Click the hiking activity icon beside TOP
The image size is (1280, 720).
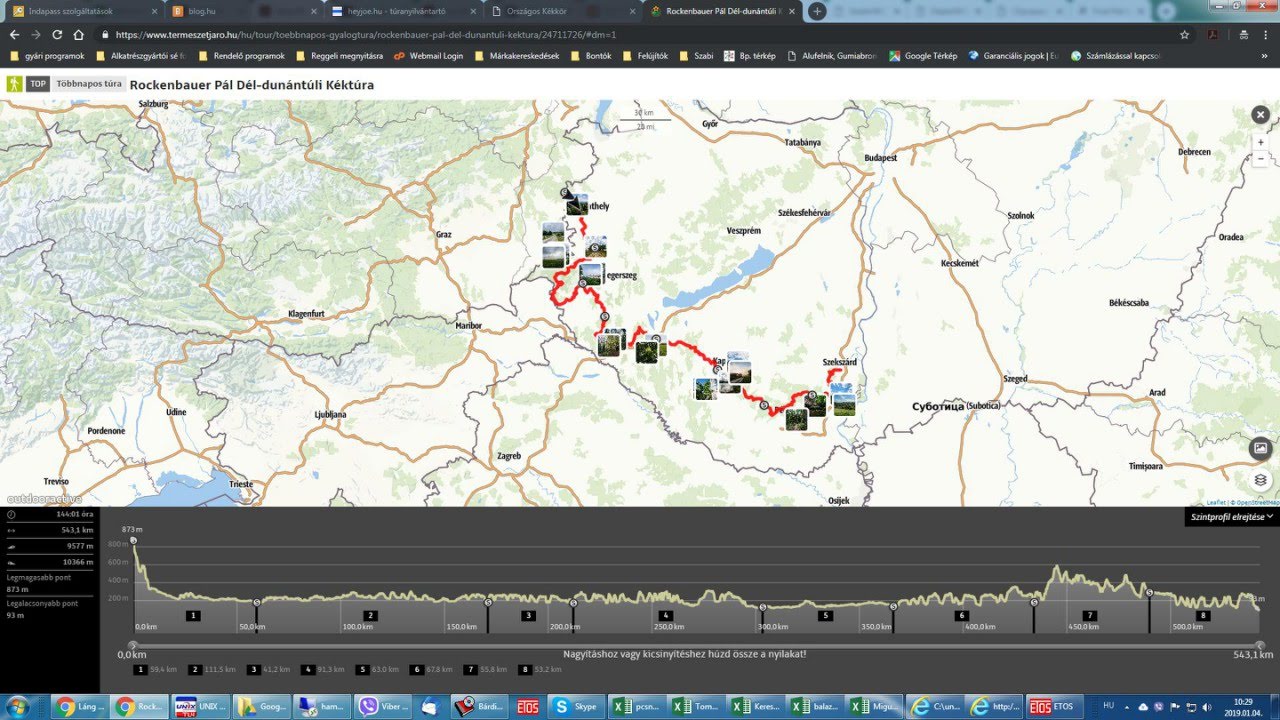(15, 84)
